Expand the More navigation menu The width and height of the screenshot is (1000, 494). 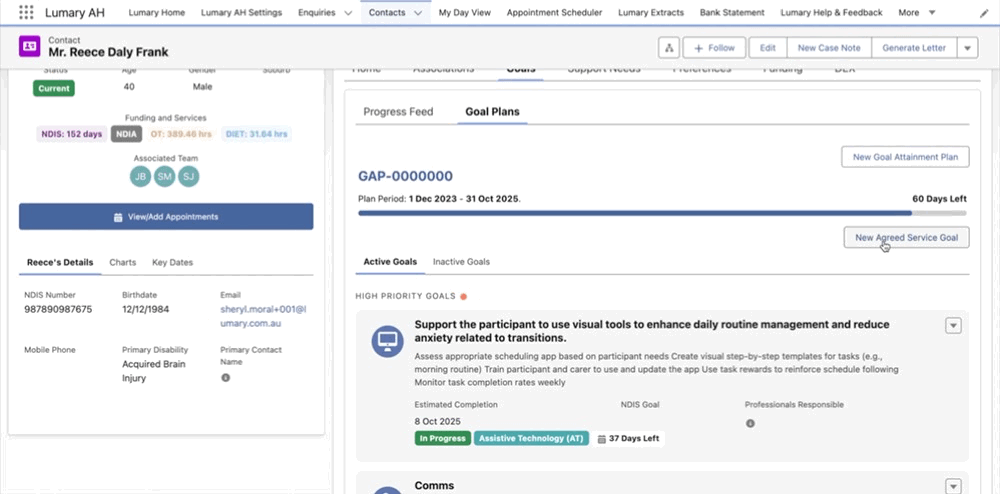(x=917, y=13)
